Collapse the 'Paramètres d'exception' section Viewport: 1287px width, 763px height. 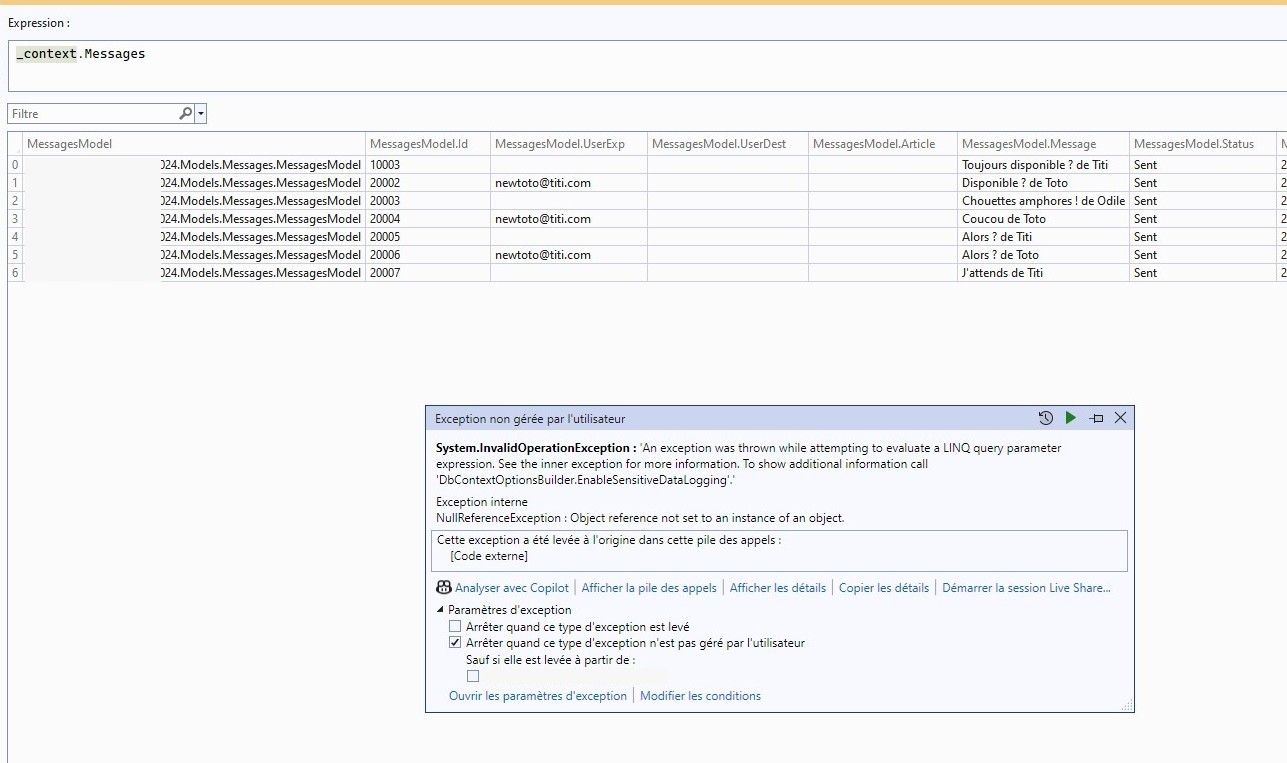point(441,610)
